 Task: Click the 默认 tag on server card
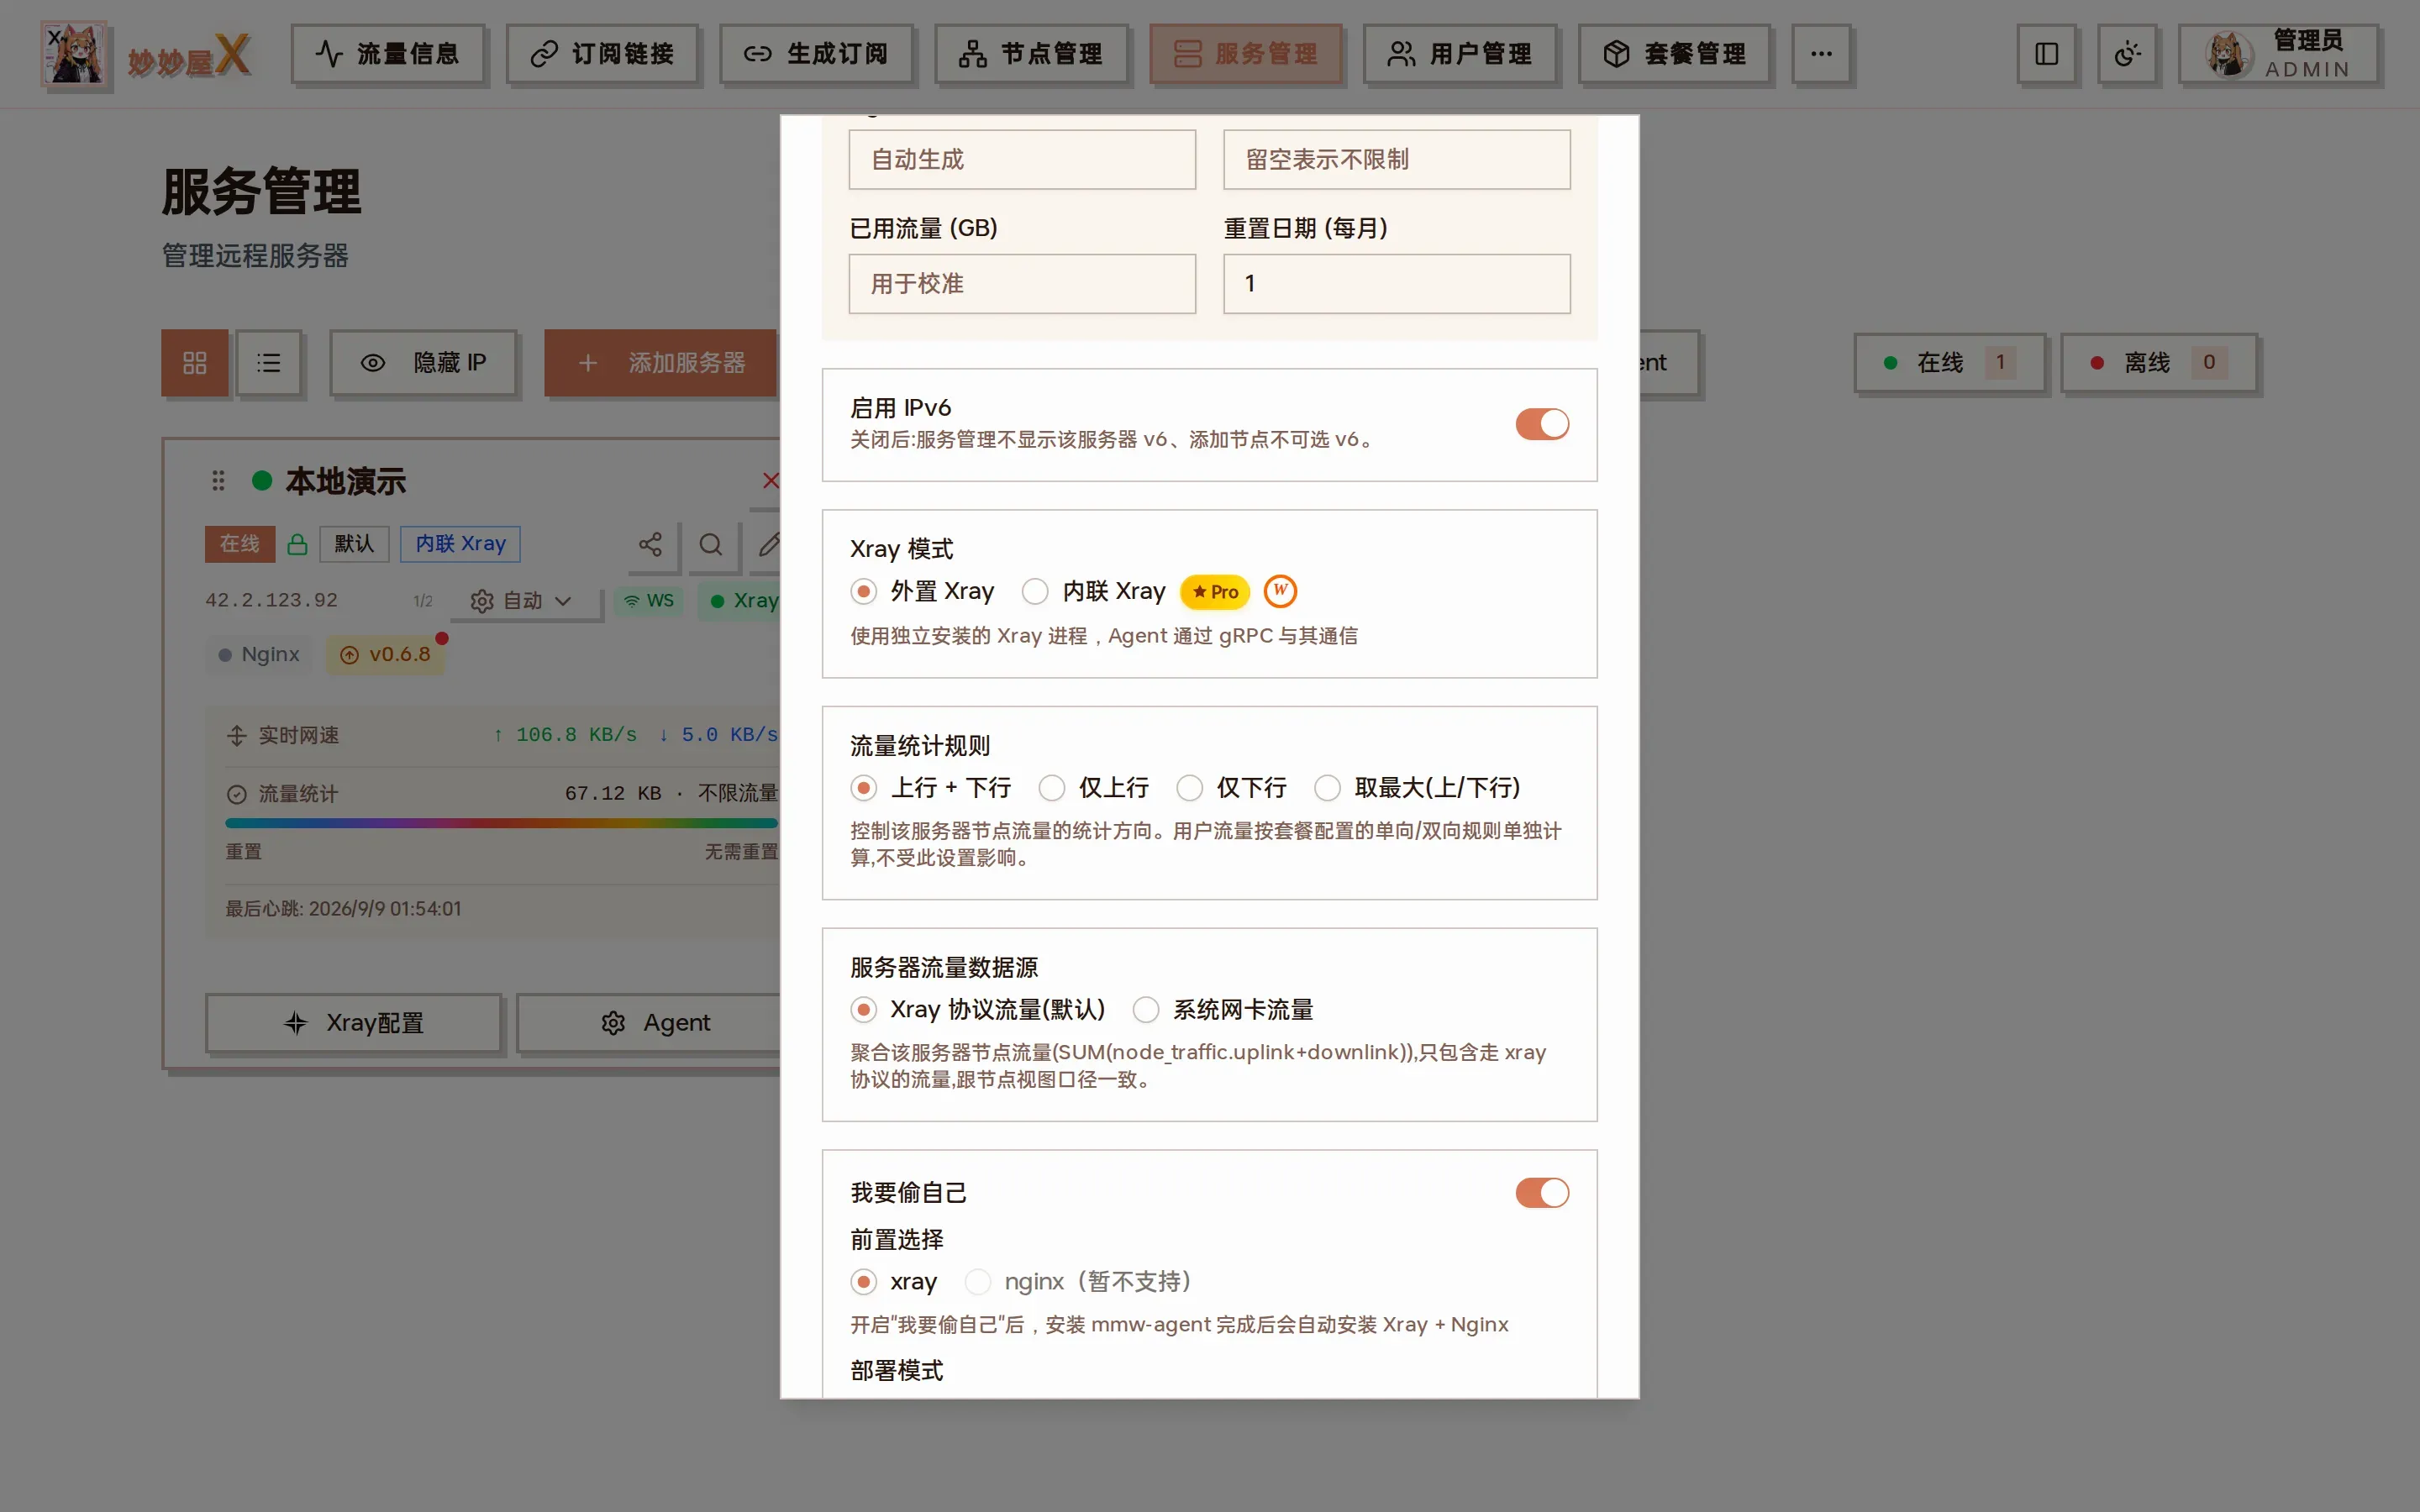[x=354, y=544]
